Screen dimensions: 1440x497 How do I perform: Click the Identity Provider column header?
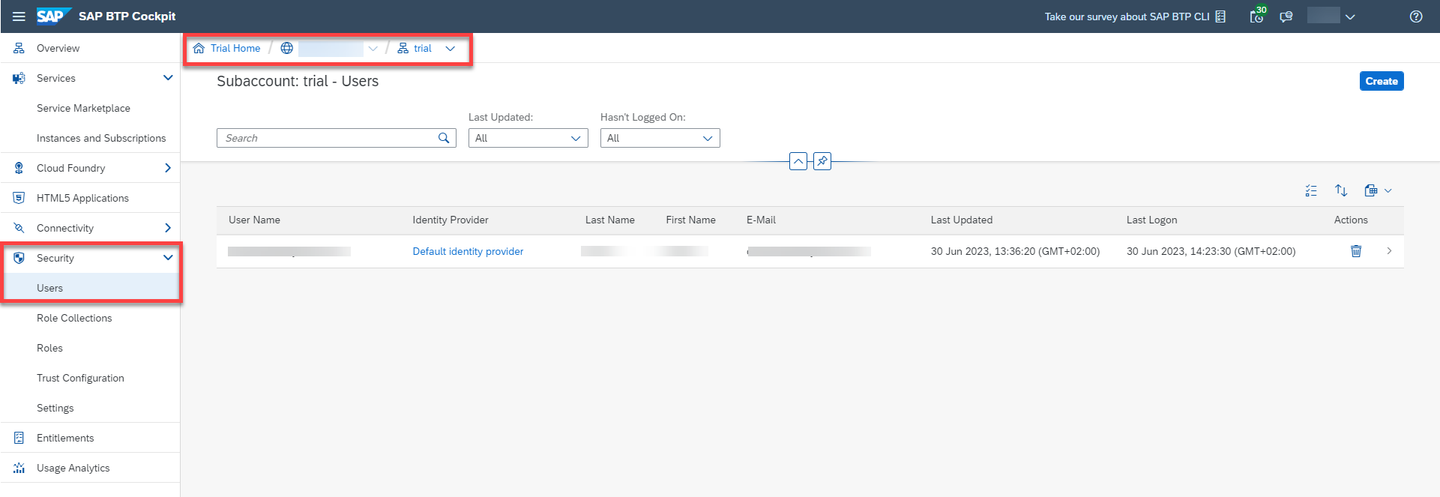tap(450, 220)
